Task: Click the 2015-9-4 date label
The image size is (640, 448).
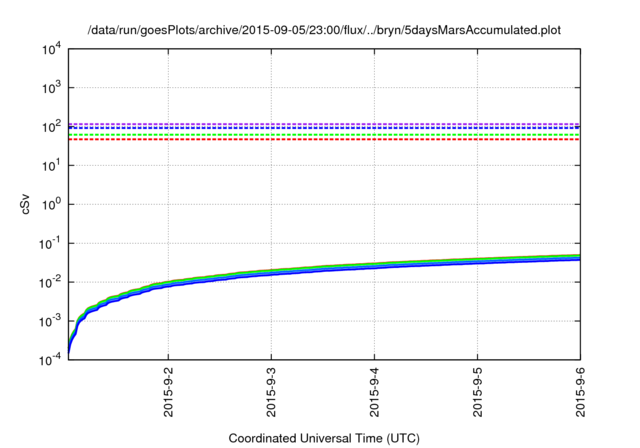Action: click(374, 392)
